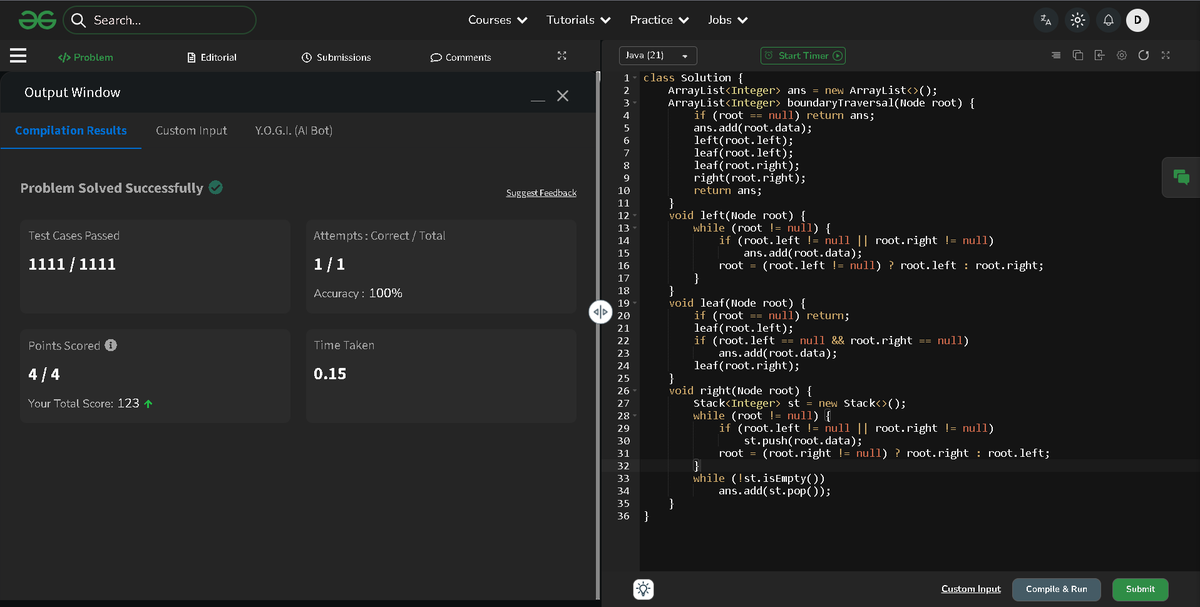The height and width of the screenshot is (607, 1200).
Task: Close the Output Window
Action: [x=563, y=95]
